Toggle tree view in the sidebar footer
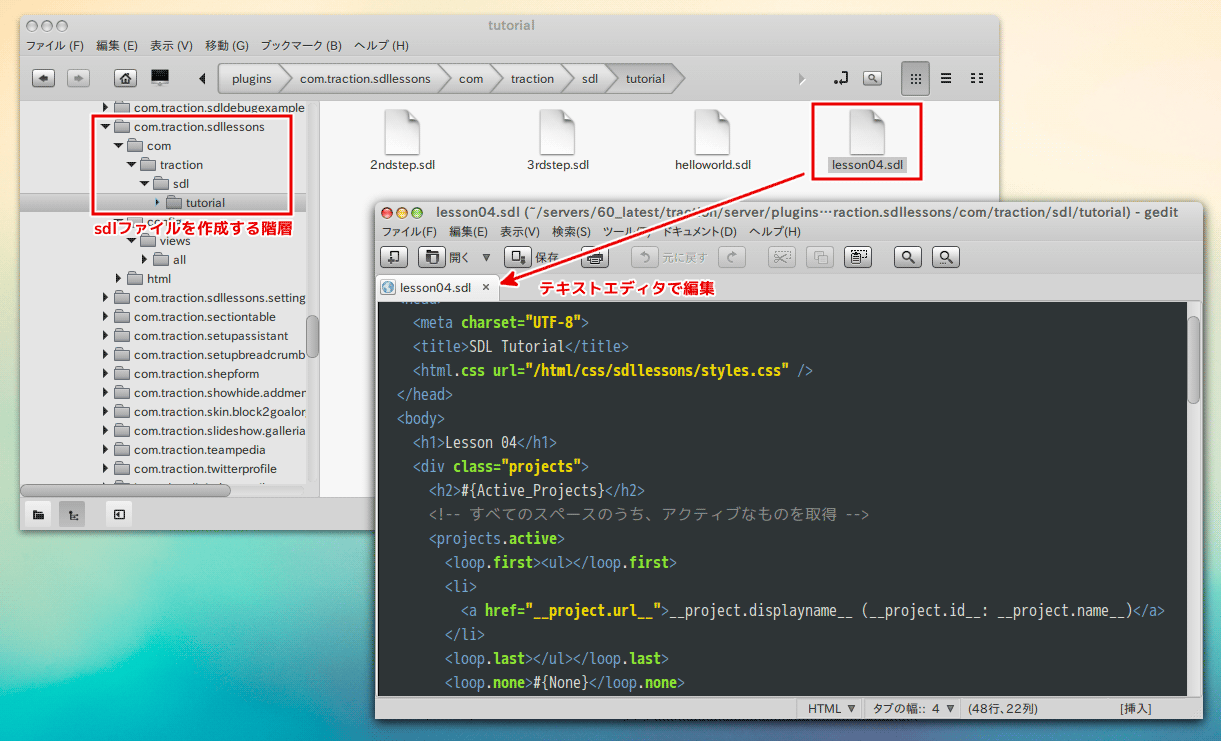This screenshot has width=1221, height=741. pos(72,514)
